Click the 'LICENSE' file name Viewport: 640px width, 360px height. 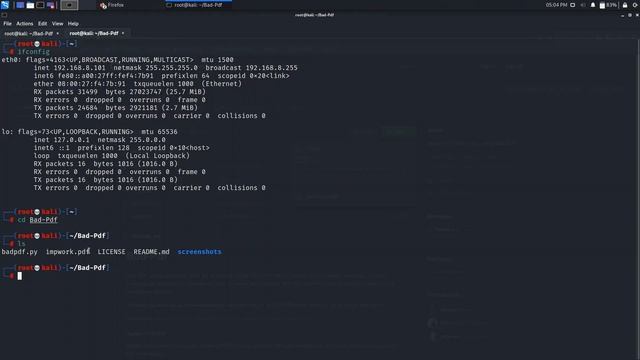111,252
